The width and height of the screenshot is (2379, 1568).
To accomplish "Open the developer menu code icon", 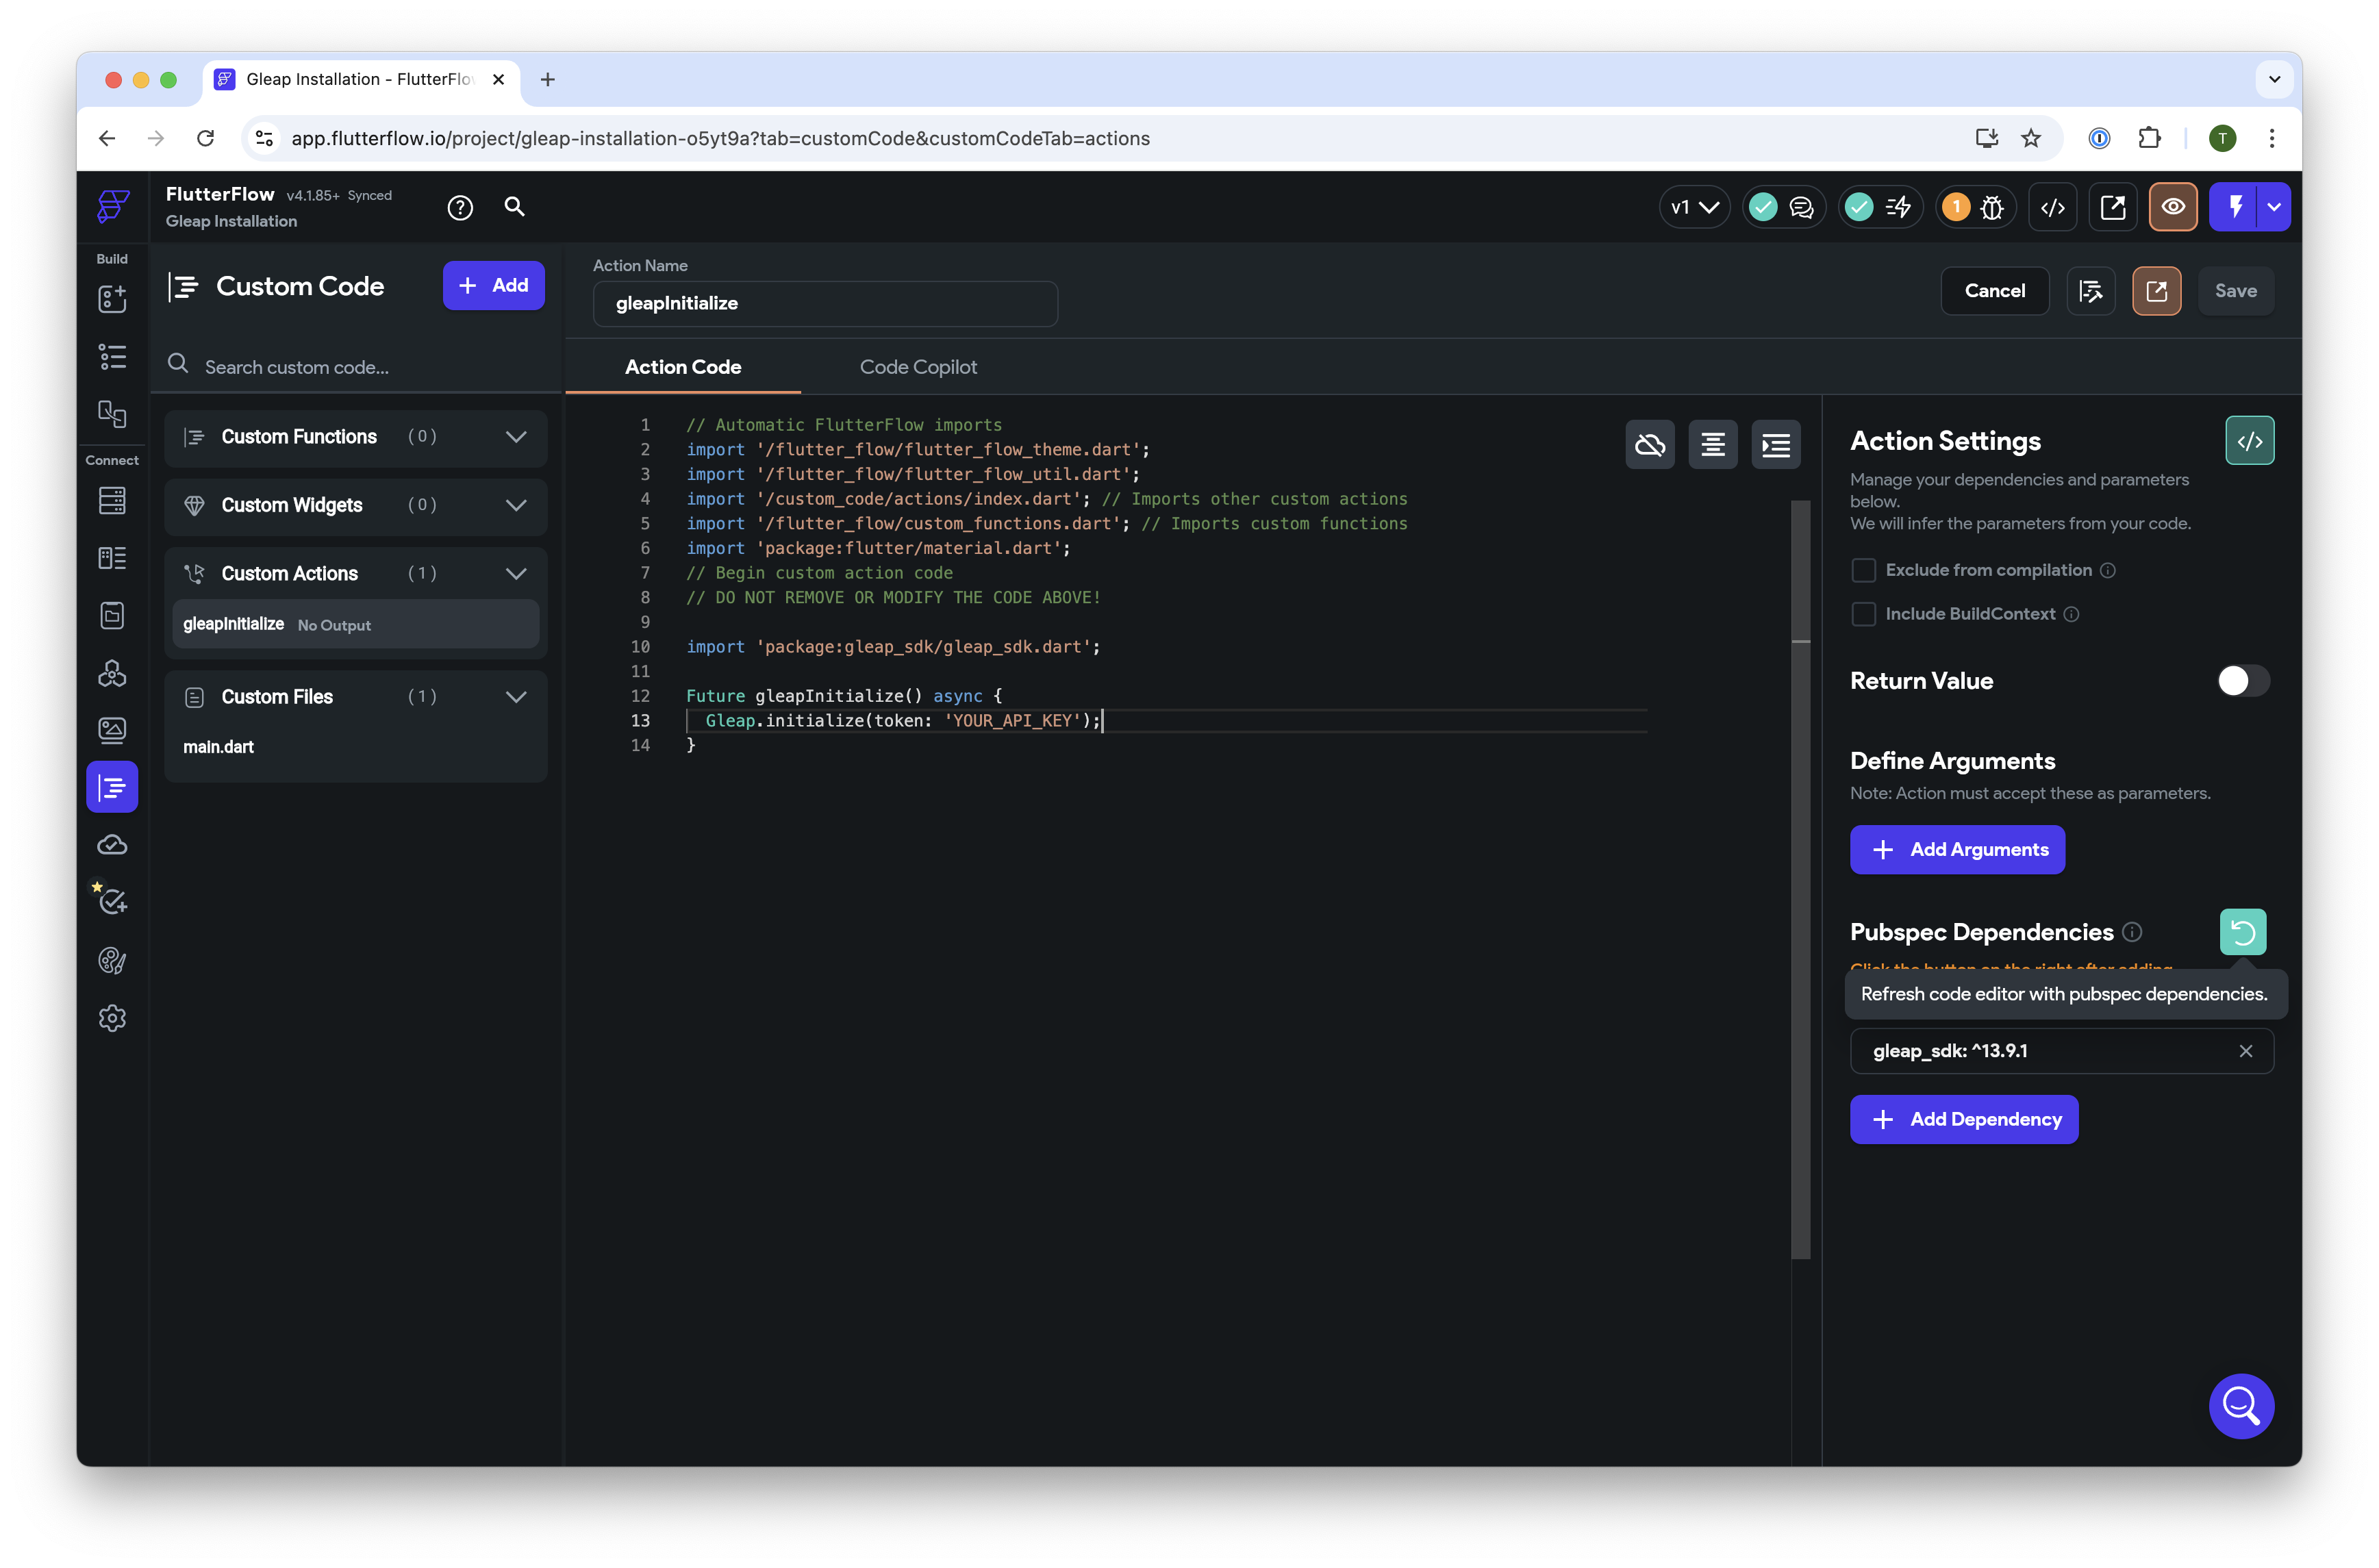I will pyautogui.click(x=2052, y=207).
